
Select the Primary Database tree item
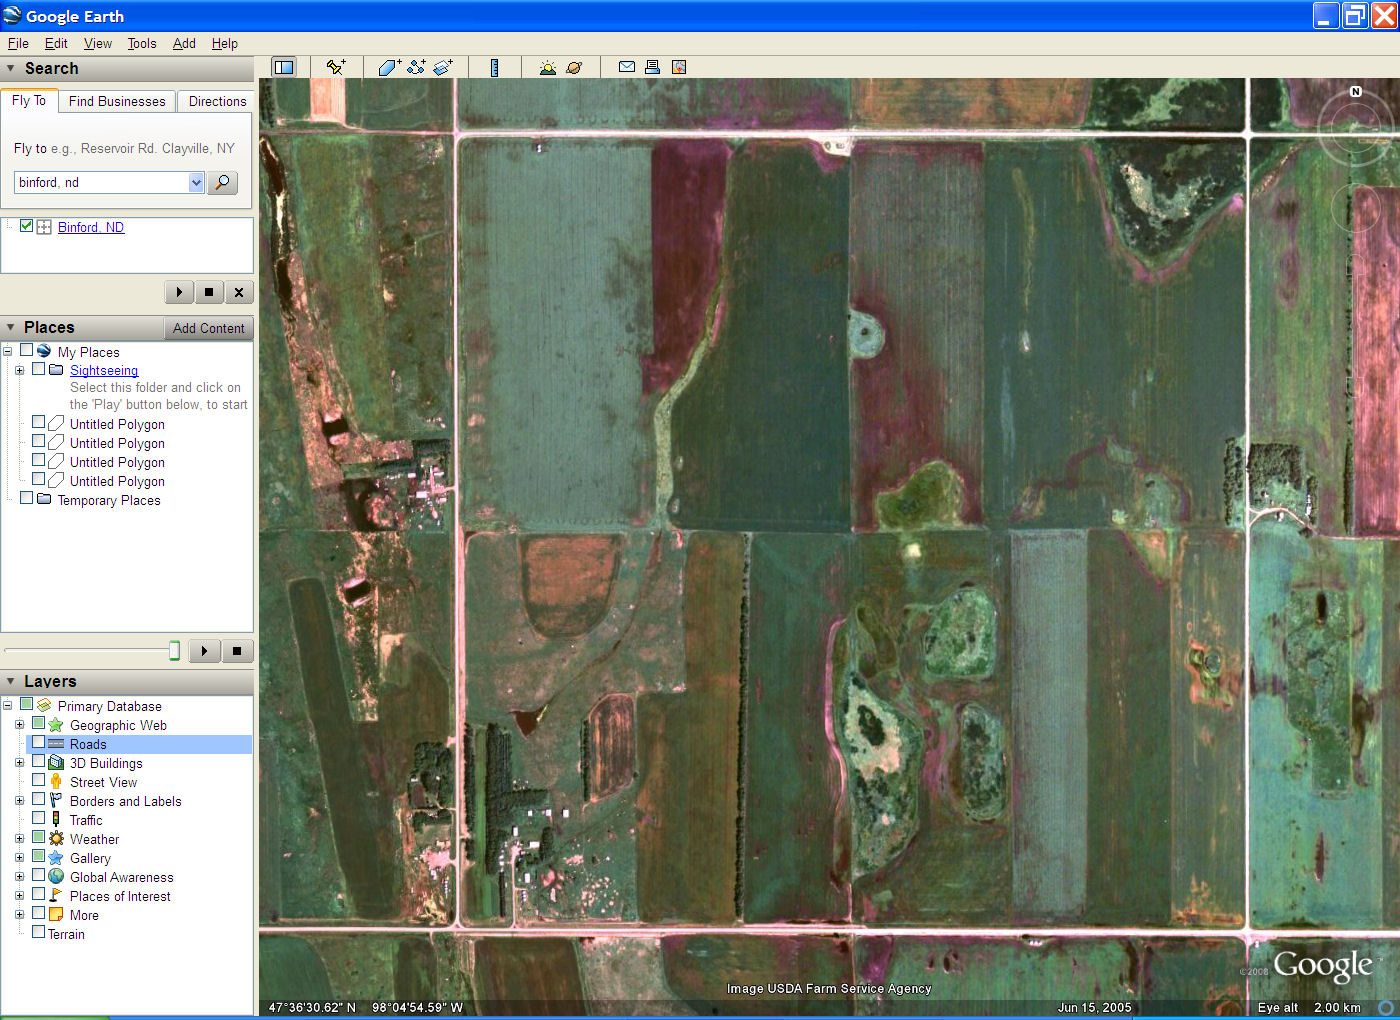click(109, 706)
